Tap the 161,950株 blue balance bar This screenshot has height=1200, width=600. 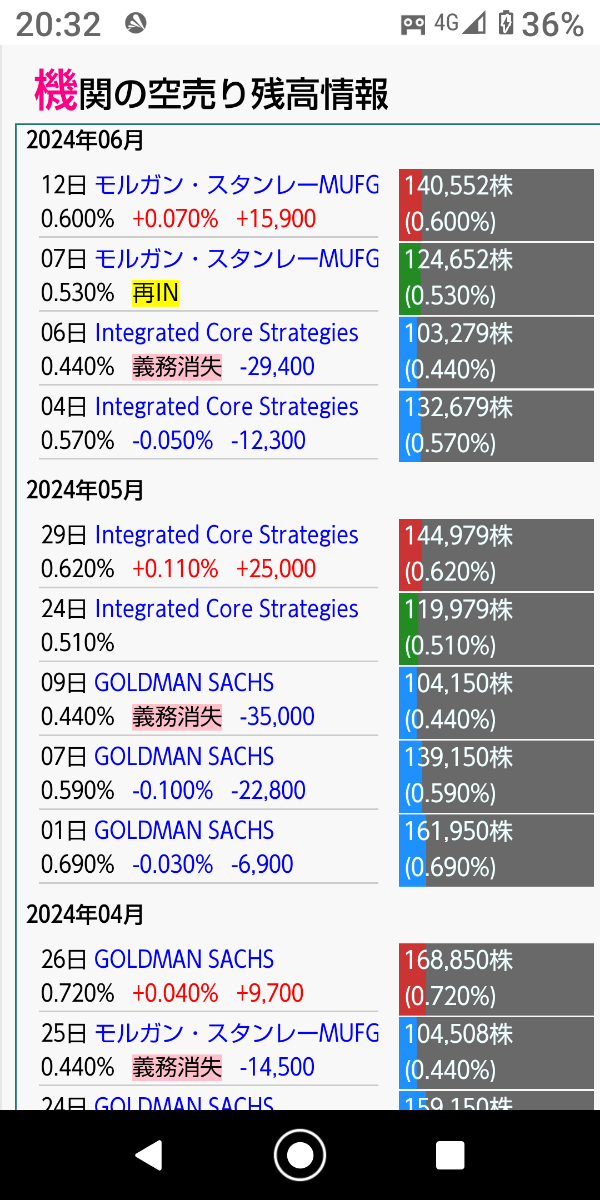point(496,849)
